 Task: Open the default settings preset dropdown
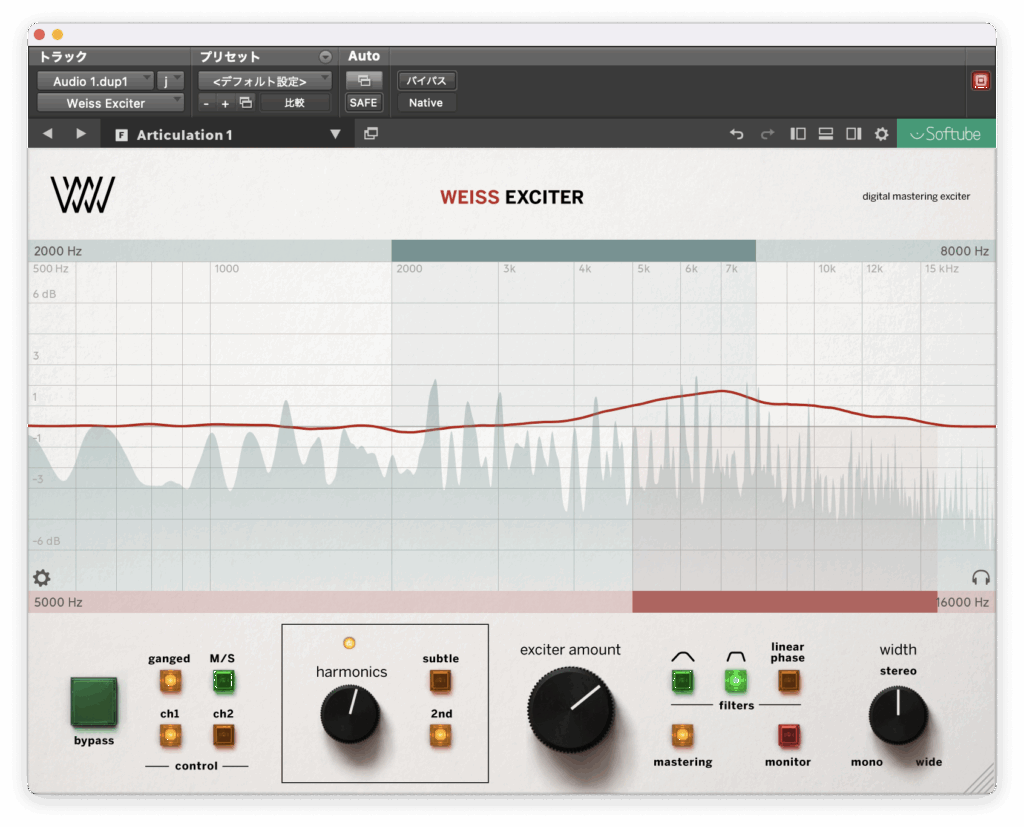(264, 81)
